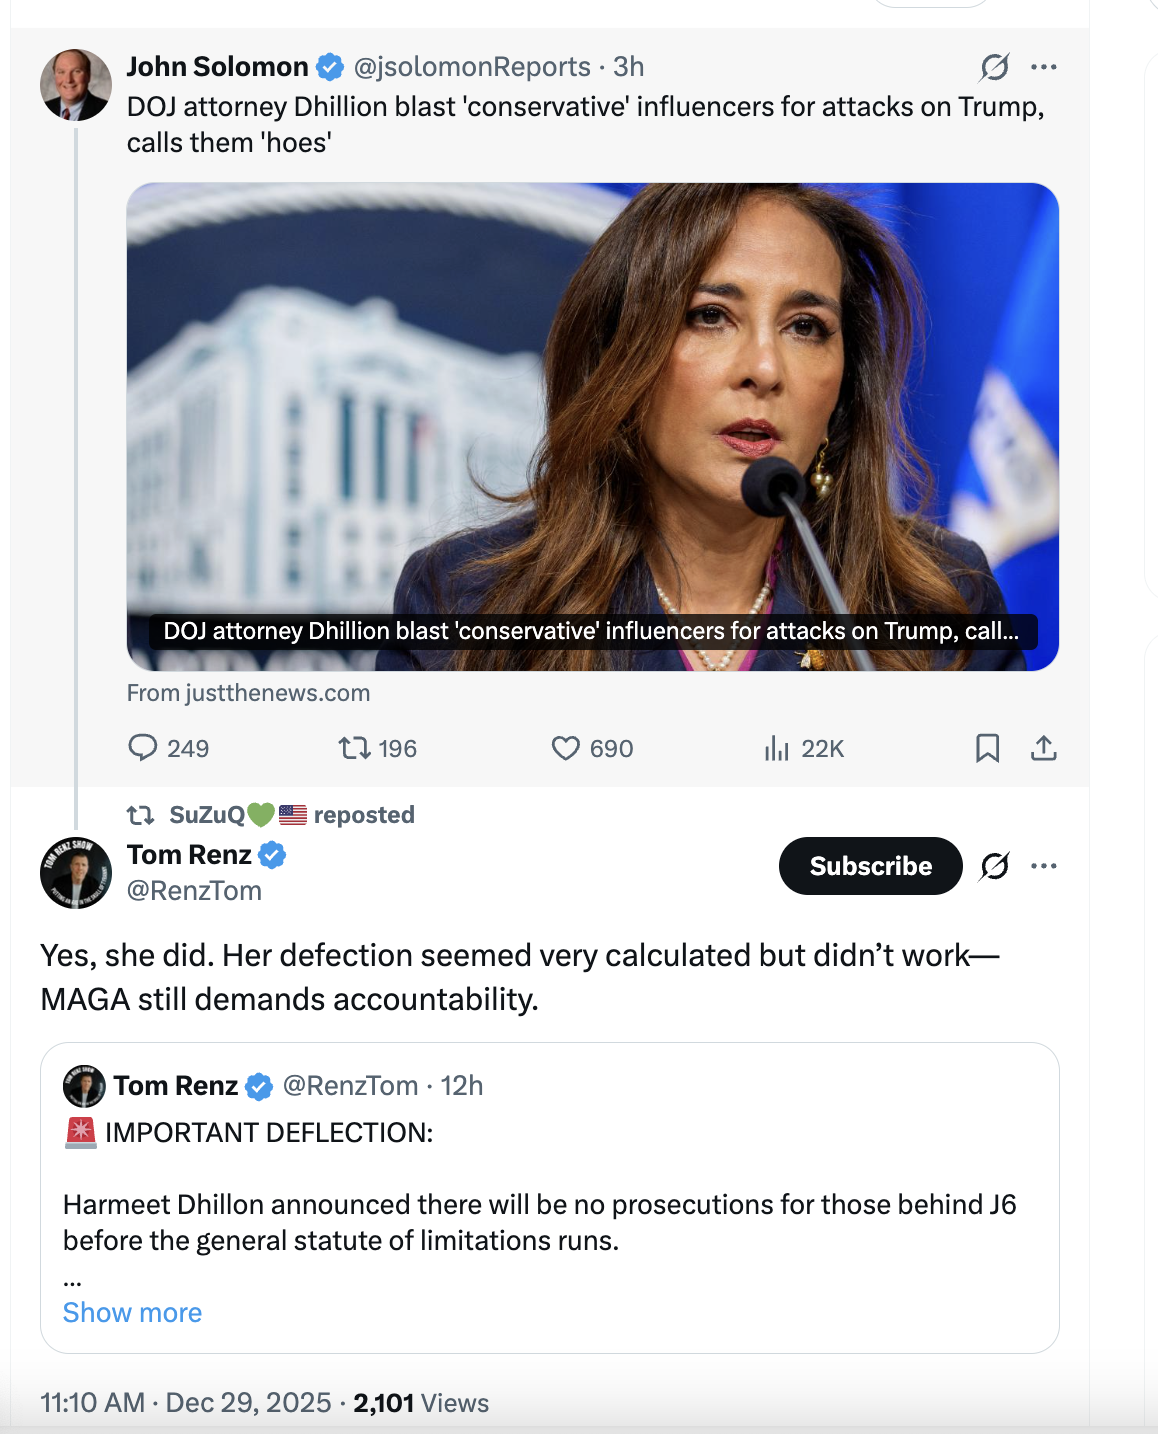Screen dimensions: 1158x1434
Task: Visit From justthenews.com source link
Action: tap(248, 693)
